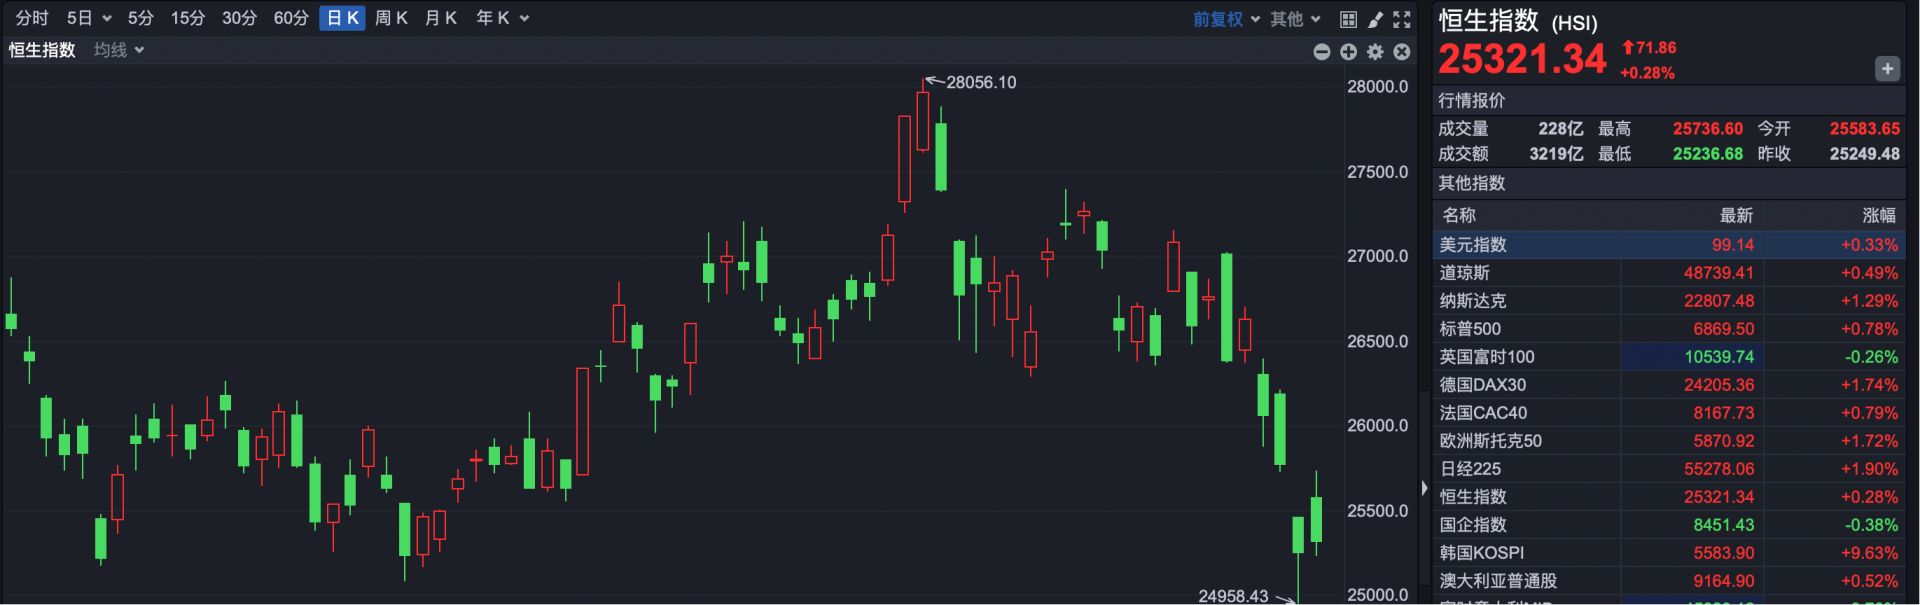Expand the 其他 options dropdown
1920x605 pixels.
point(1295,19)
